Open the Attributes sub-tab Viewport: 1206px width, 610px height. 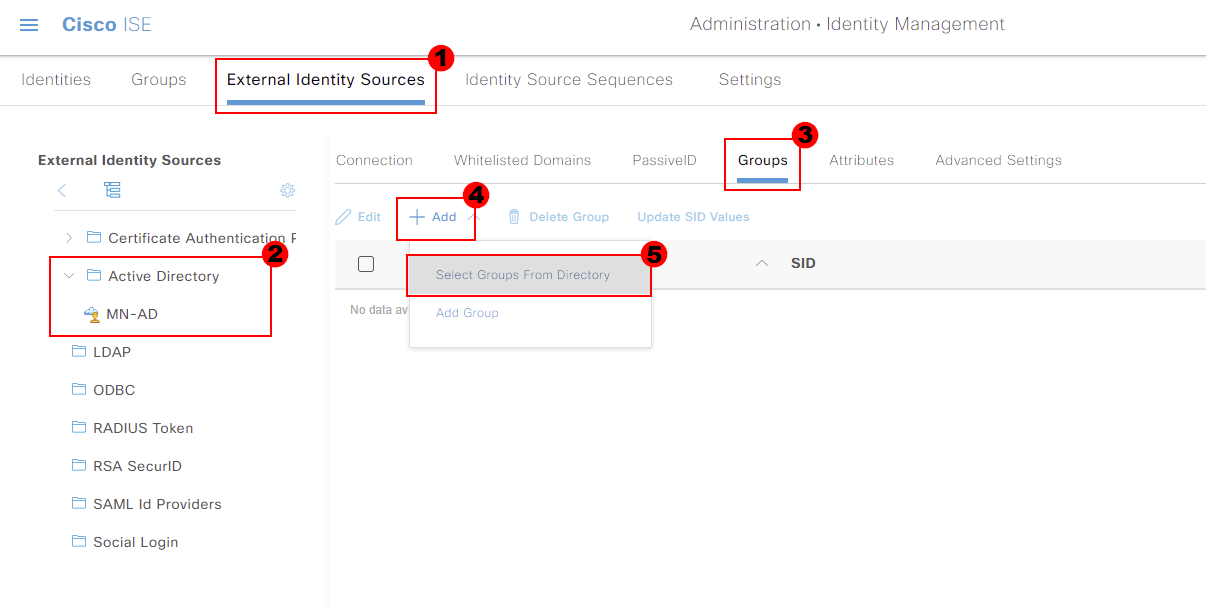coord(861,160)
